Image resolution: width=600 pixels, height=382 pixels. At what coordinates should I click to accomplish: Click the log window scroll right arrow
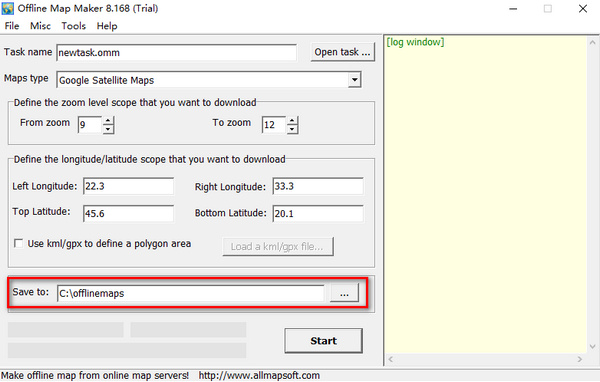[x=580, y=359]
